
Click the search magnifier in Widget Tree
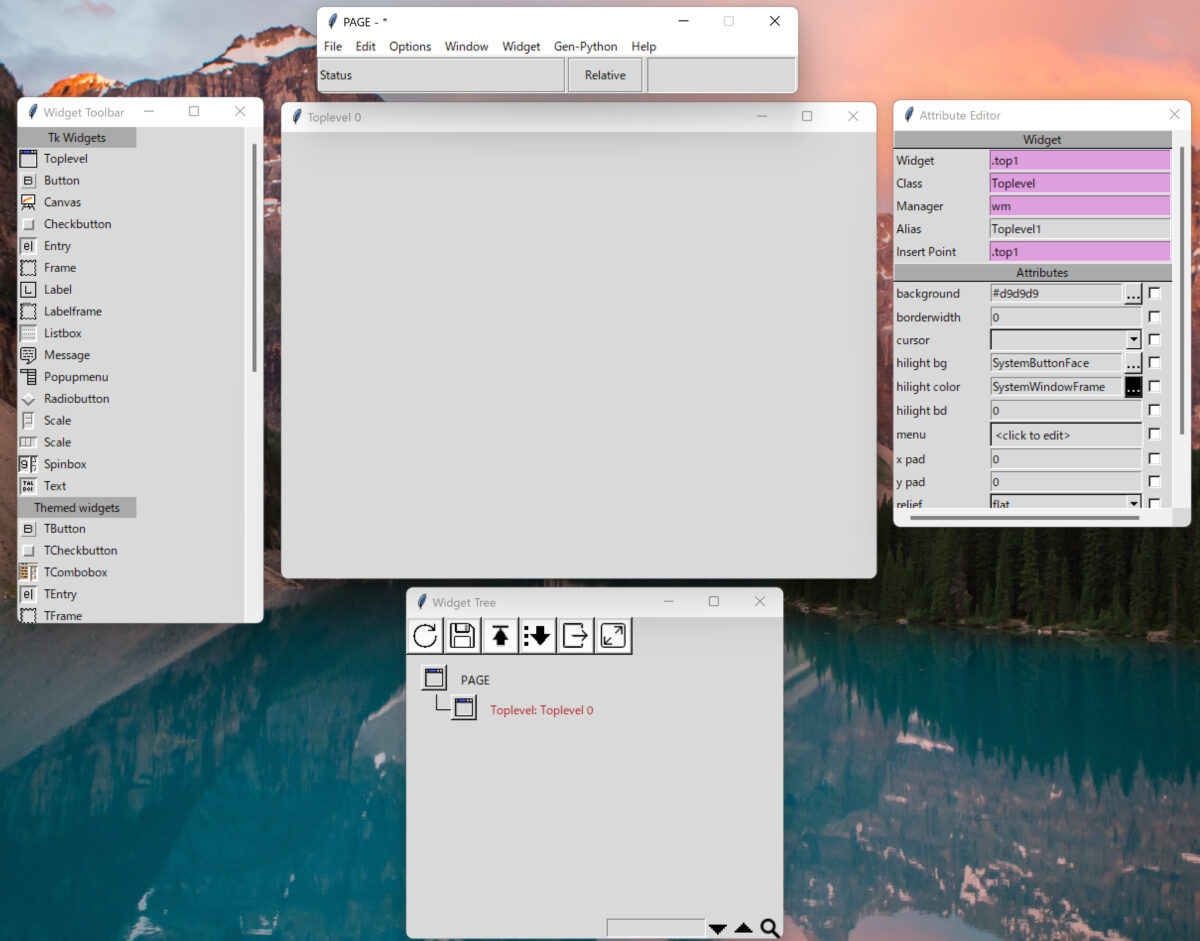coord(769,928)
